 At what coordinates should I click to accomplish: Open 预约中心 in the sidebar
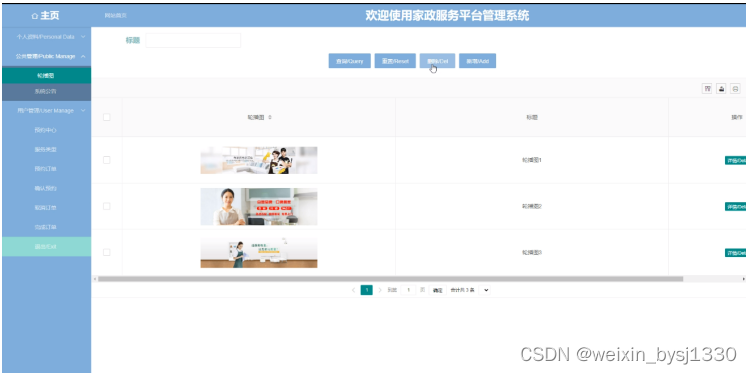pyautogui.click(x=47, y=130)
